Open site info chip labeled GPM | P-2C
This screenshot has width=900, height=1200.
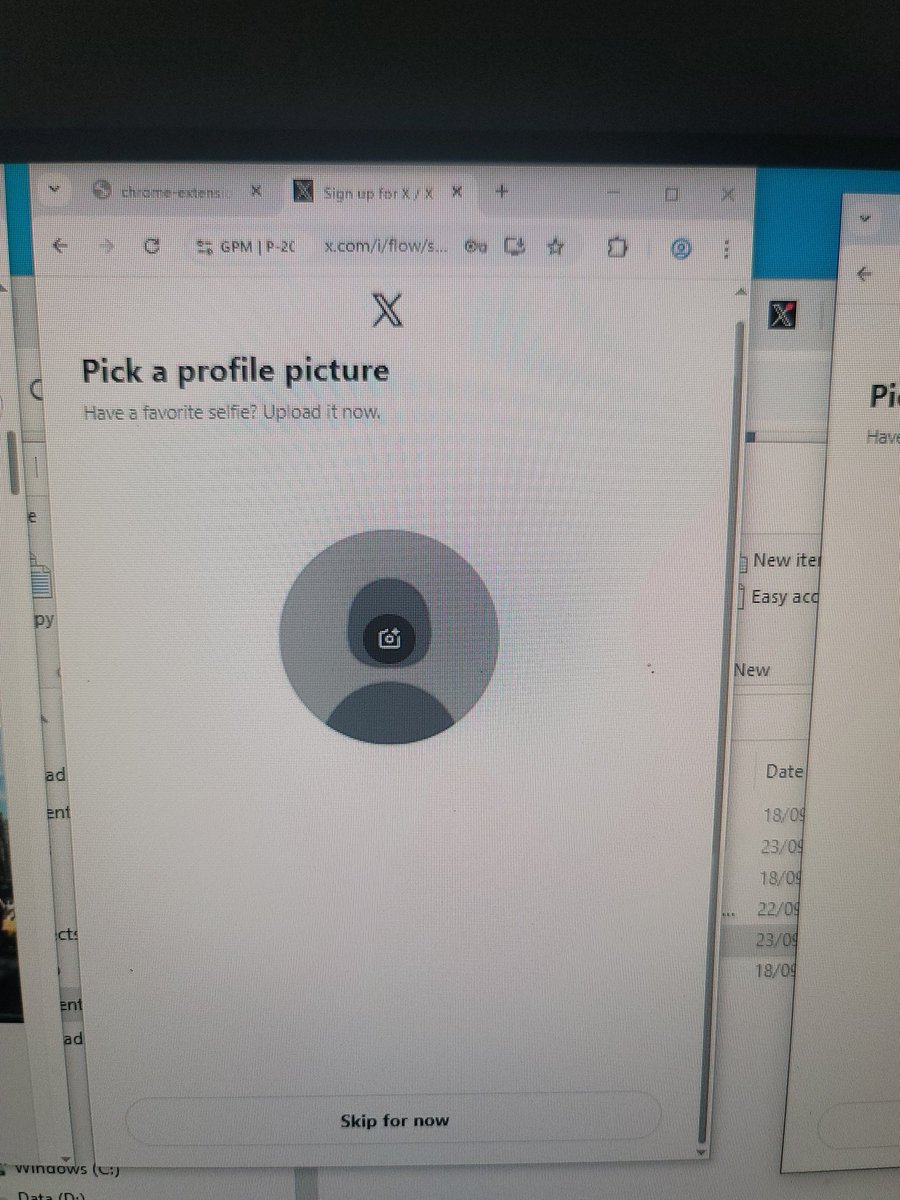246,246
